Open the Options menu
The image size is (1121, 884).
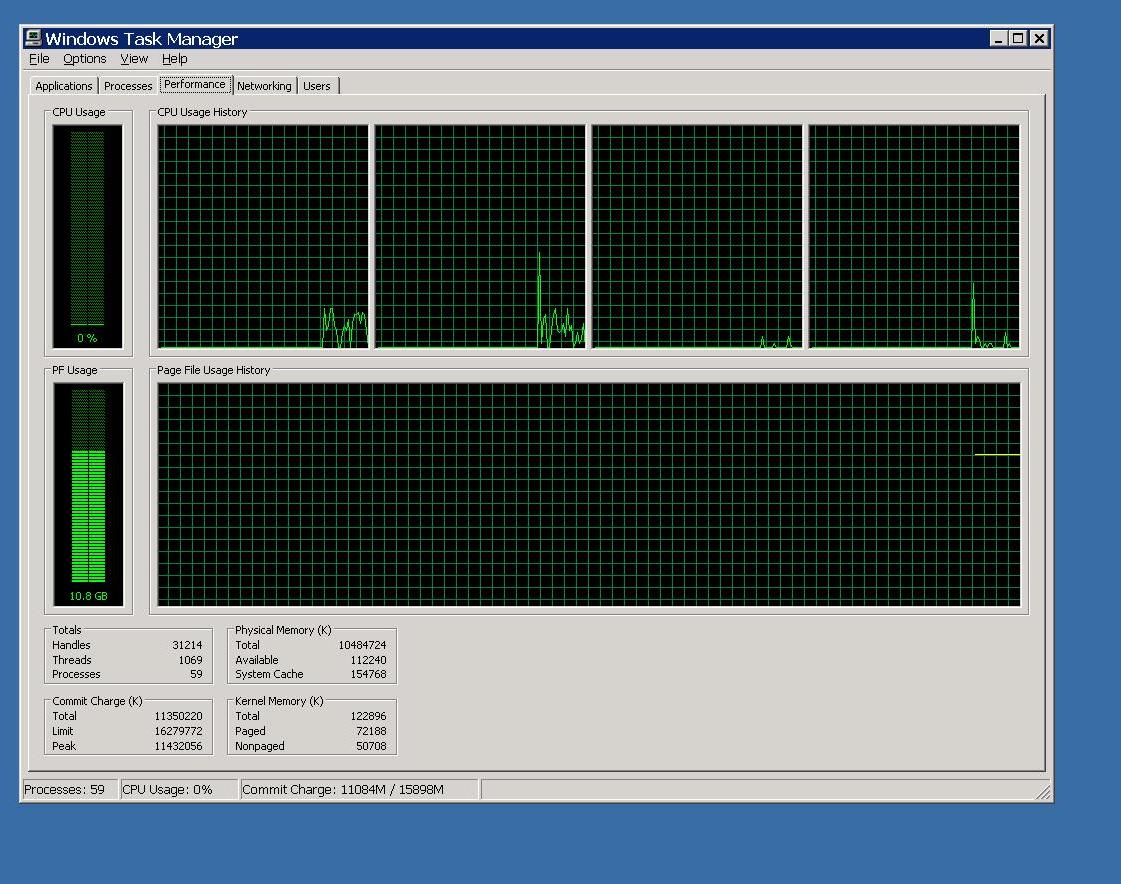tap(84, 59)
